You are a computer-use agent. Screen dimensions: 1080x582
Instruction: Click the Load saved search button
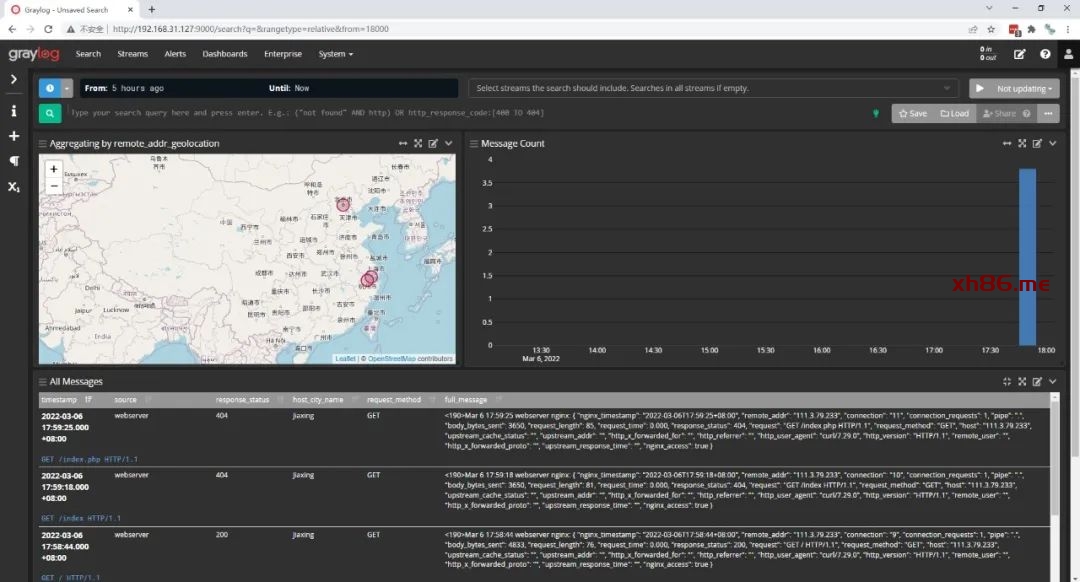click(x=955, y=114)
